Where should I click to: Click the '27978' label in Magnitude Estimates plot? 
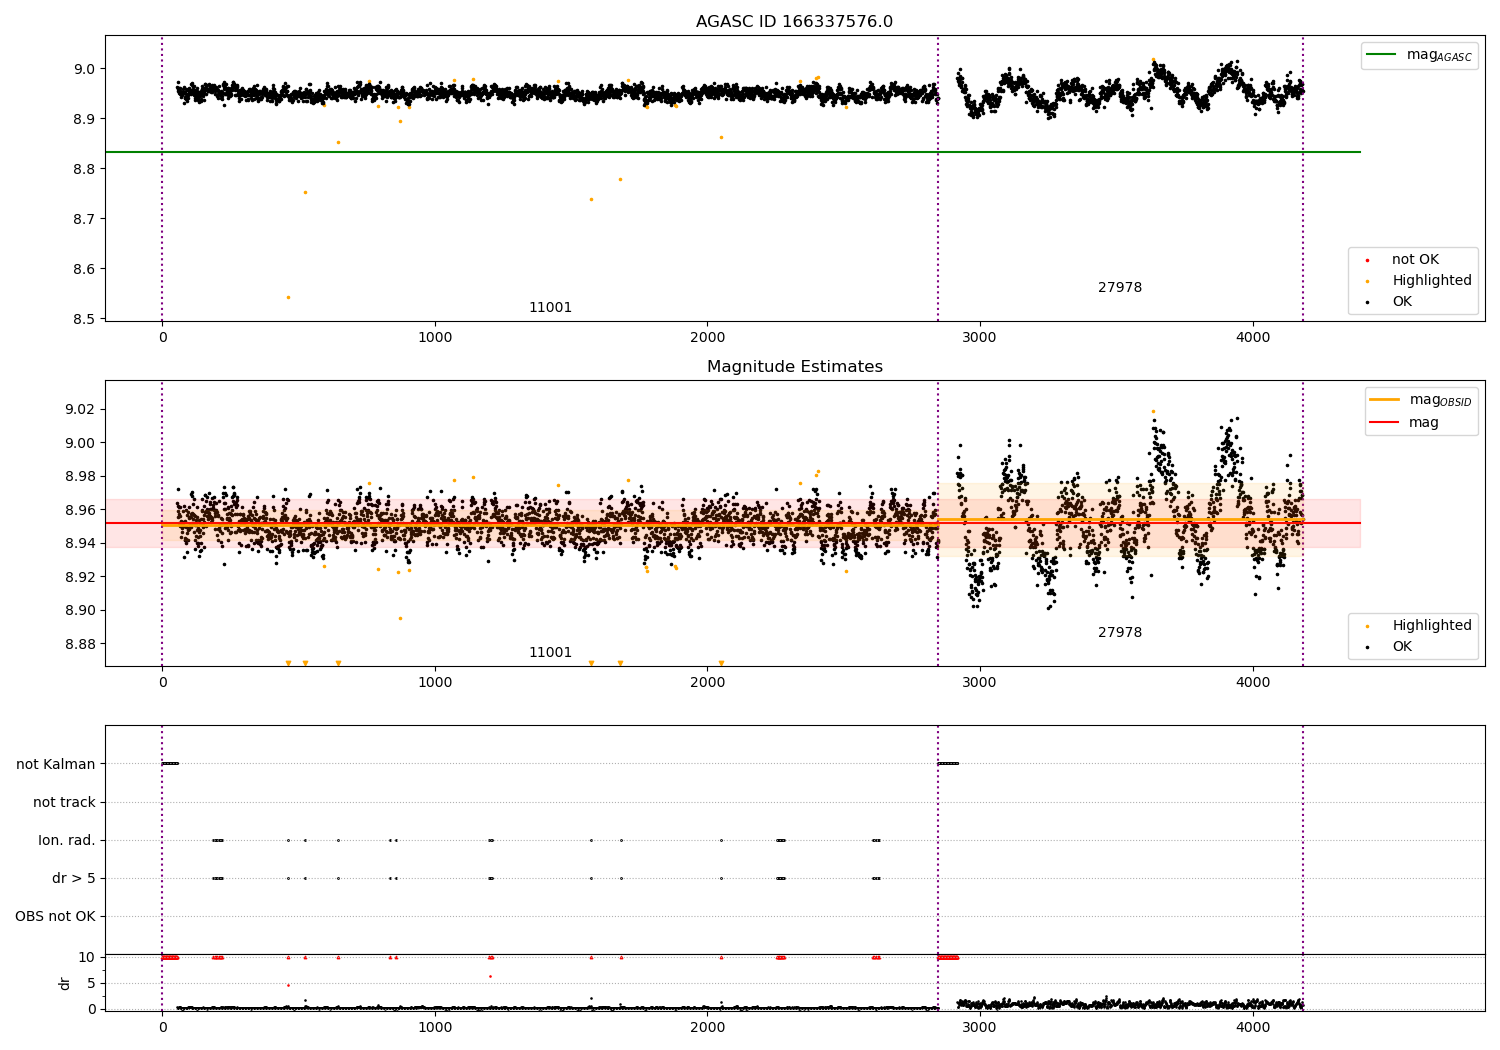[1119, 633]
